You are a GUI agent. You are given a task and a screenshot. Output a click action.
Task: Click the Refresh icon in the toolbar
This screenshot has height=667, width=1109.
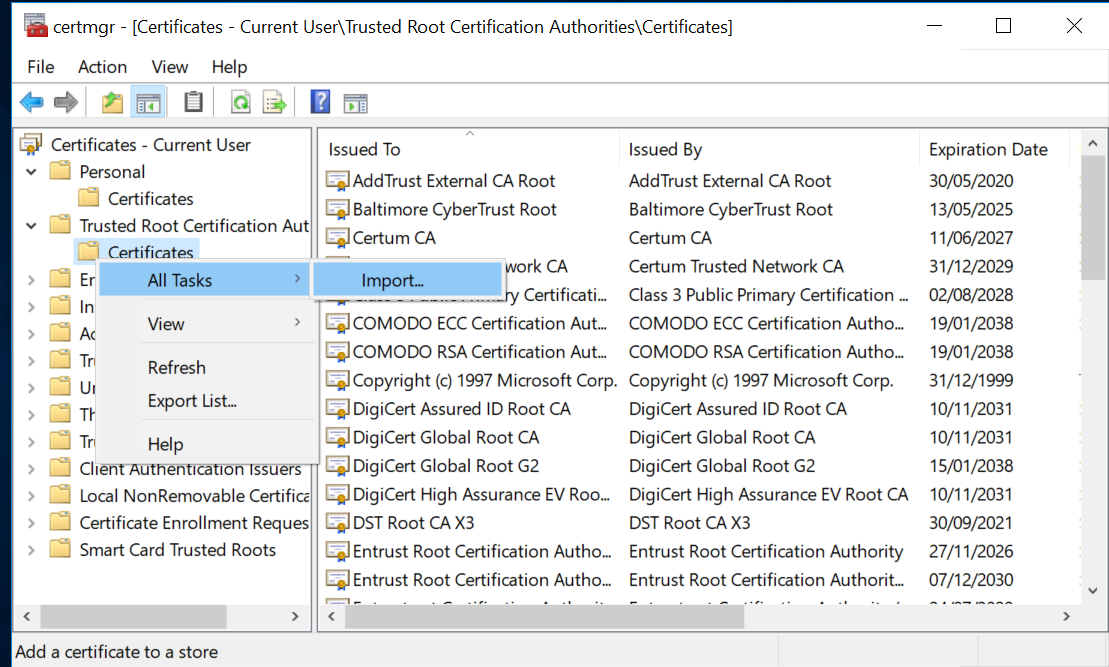(x=240, y=101)
